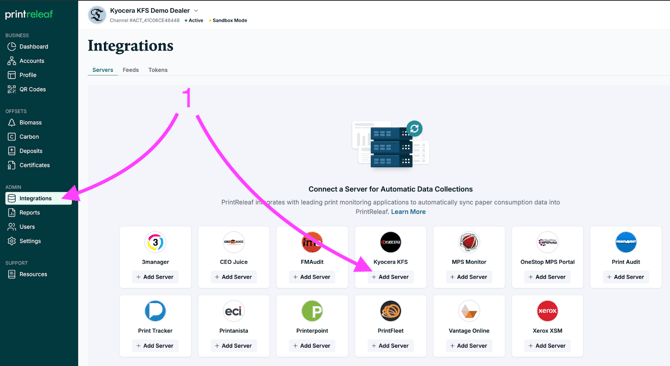Add Server for OneStop MPS Portal
Viewport: 670px width, 366px height.
[x=547, y=277]
